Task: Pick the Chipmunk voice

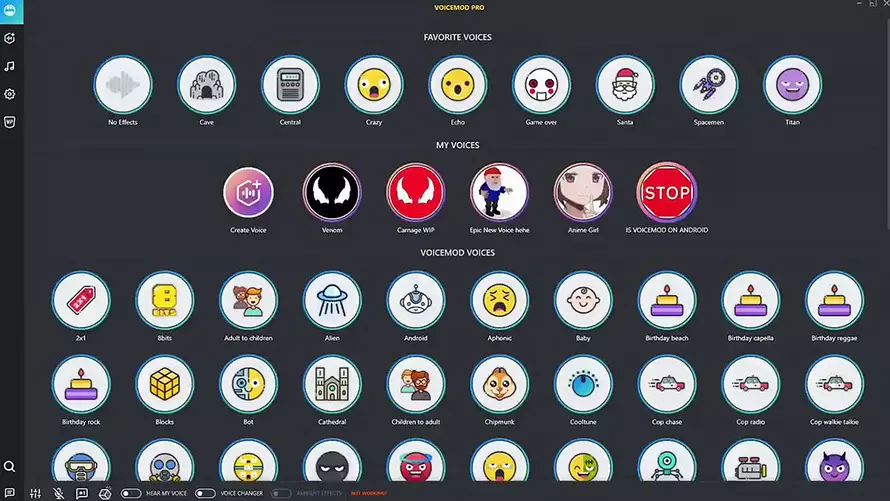Action: point(499,384)
